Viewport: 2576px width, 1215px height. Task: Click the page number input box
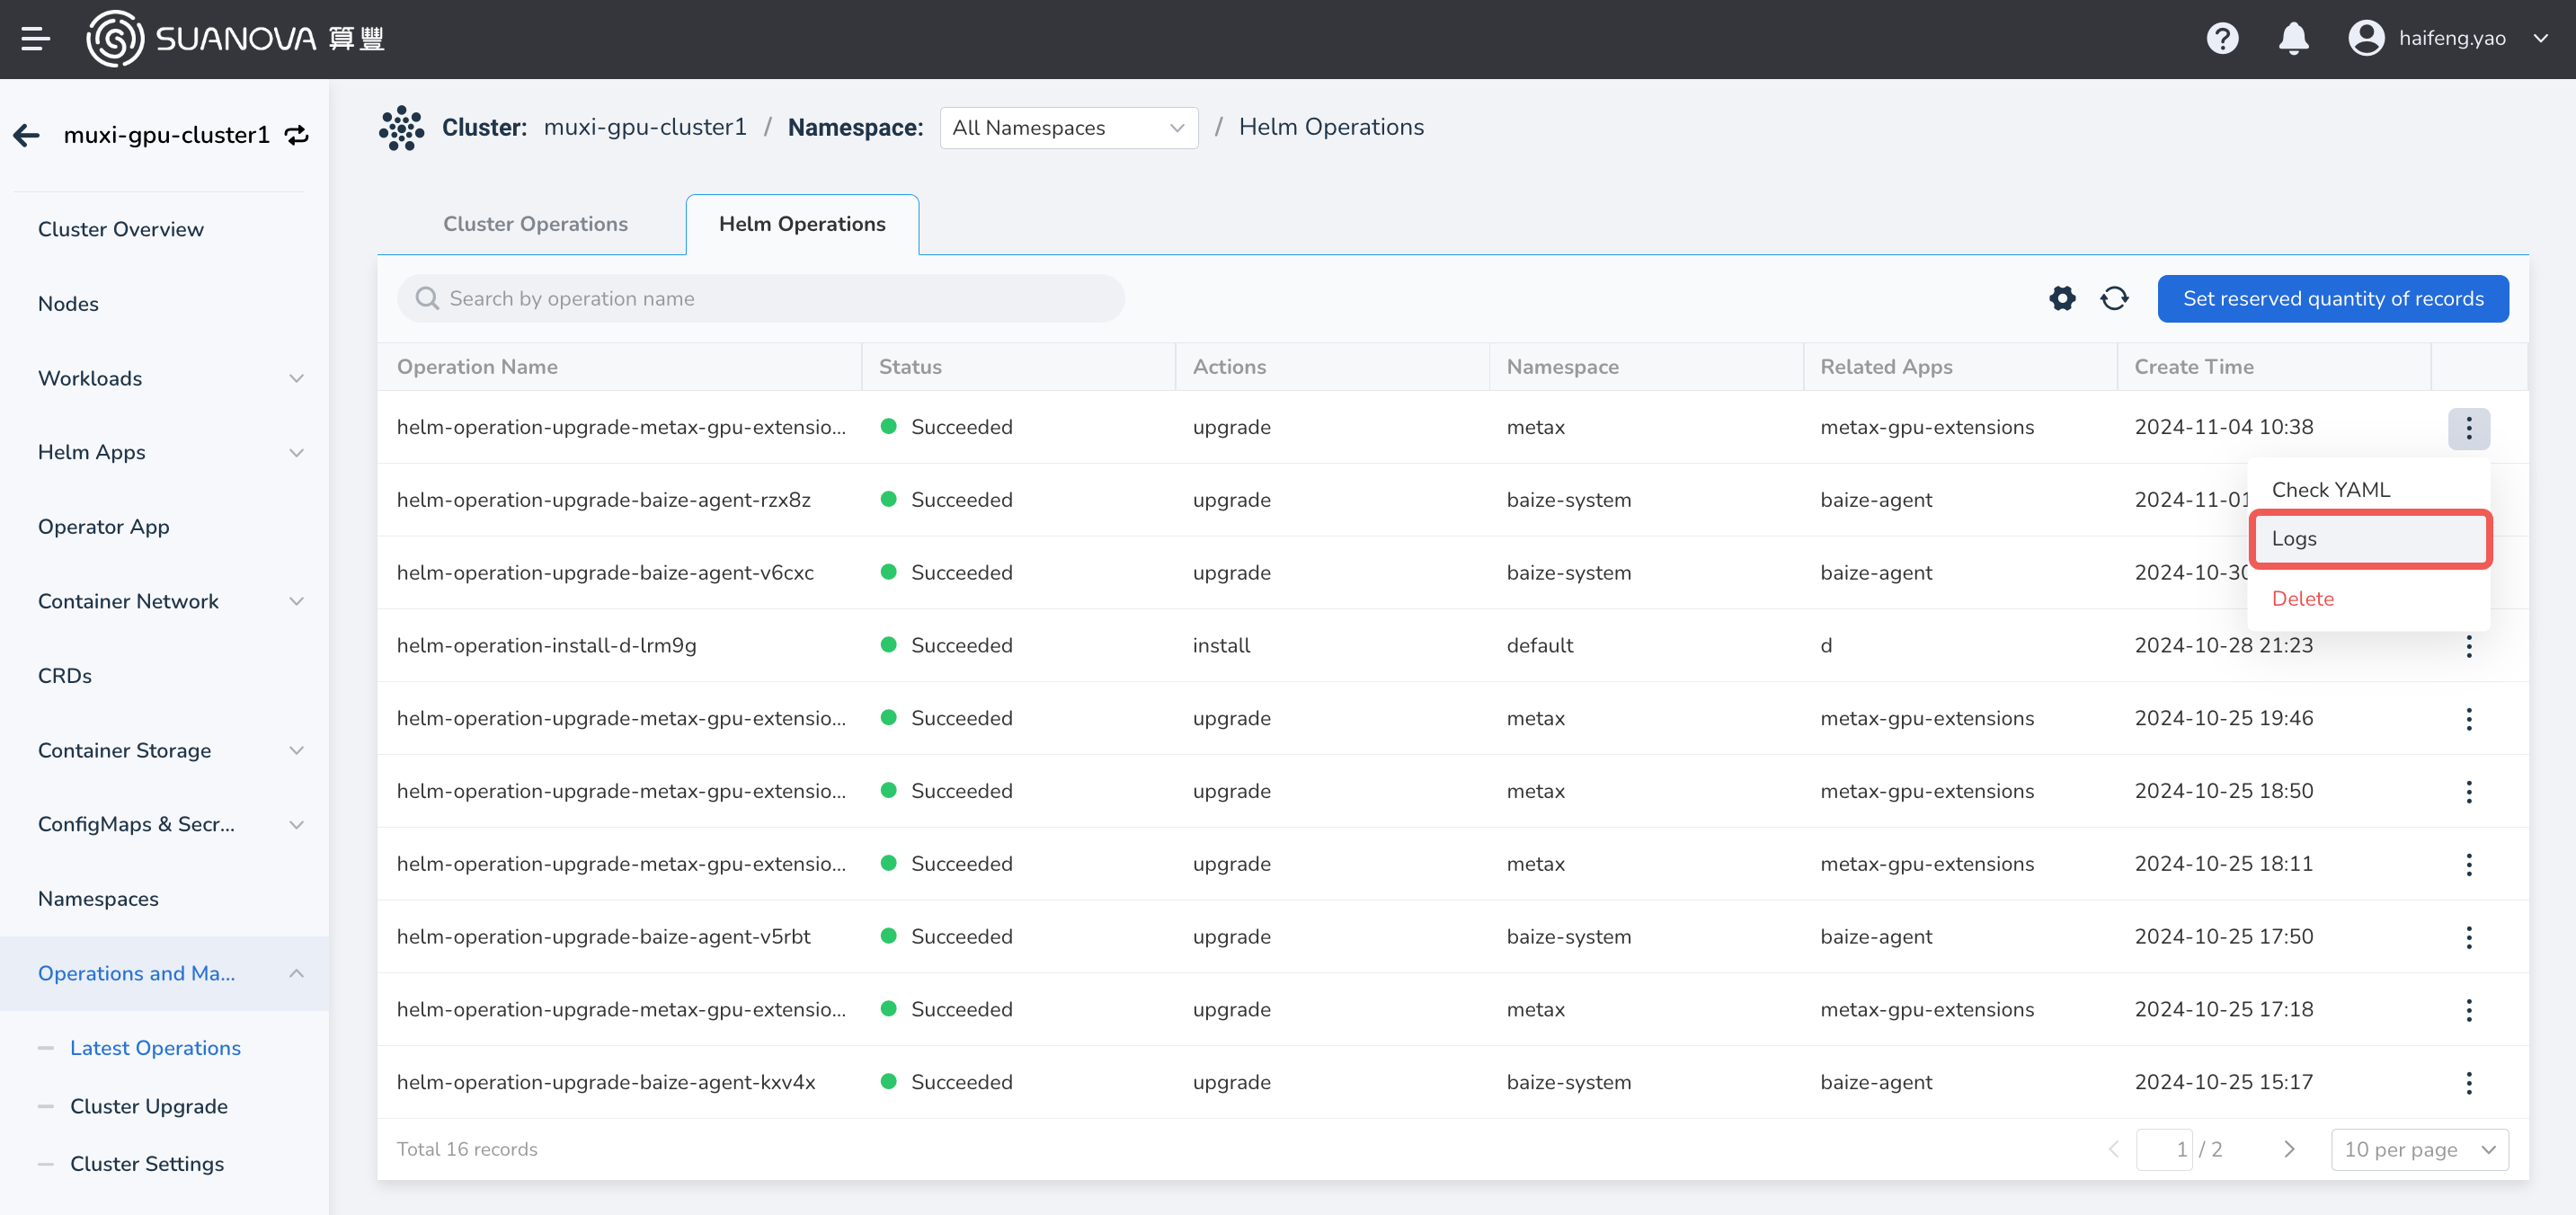coord(2164,1149)
